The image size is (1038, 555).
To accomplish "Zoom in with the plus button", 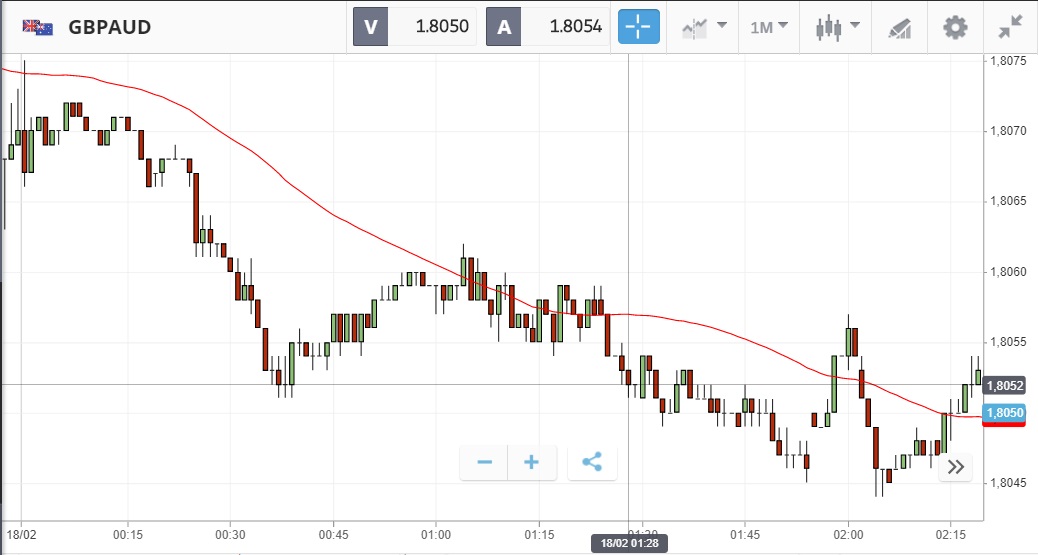I will 532,462.
